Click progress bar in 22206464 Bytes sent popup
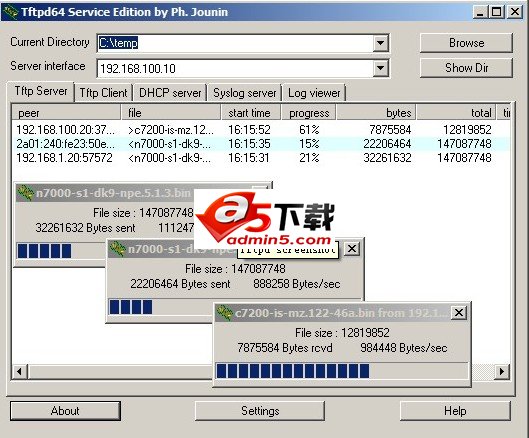This screenshot has width=529, height=438. tap(160, 307)
